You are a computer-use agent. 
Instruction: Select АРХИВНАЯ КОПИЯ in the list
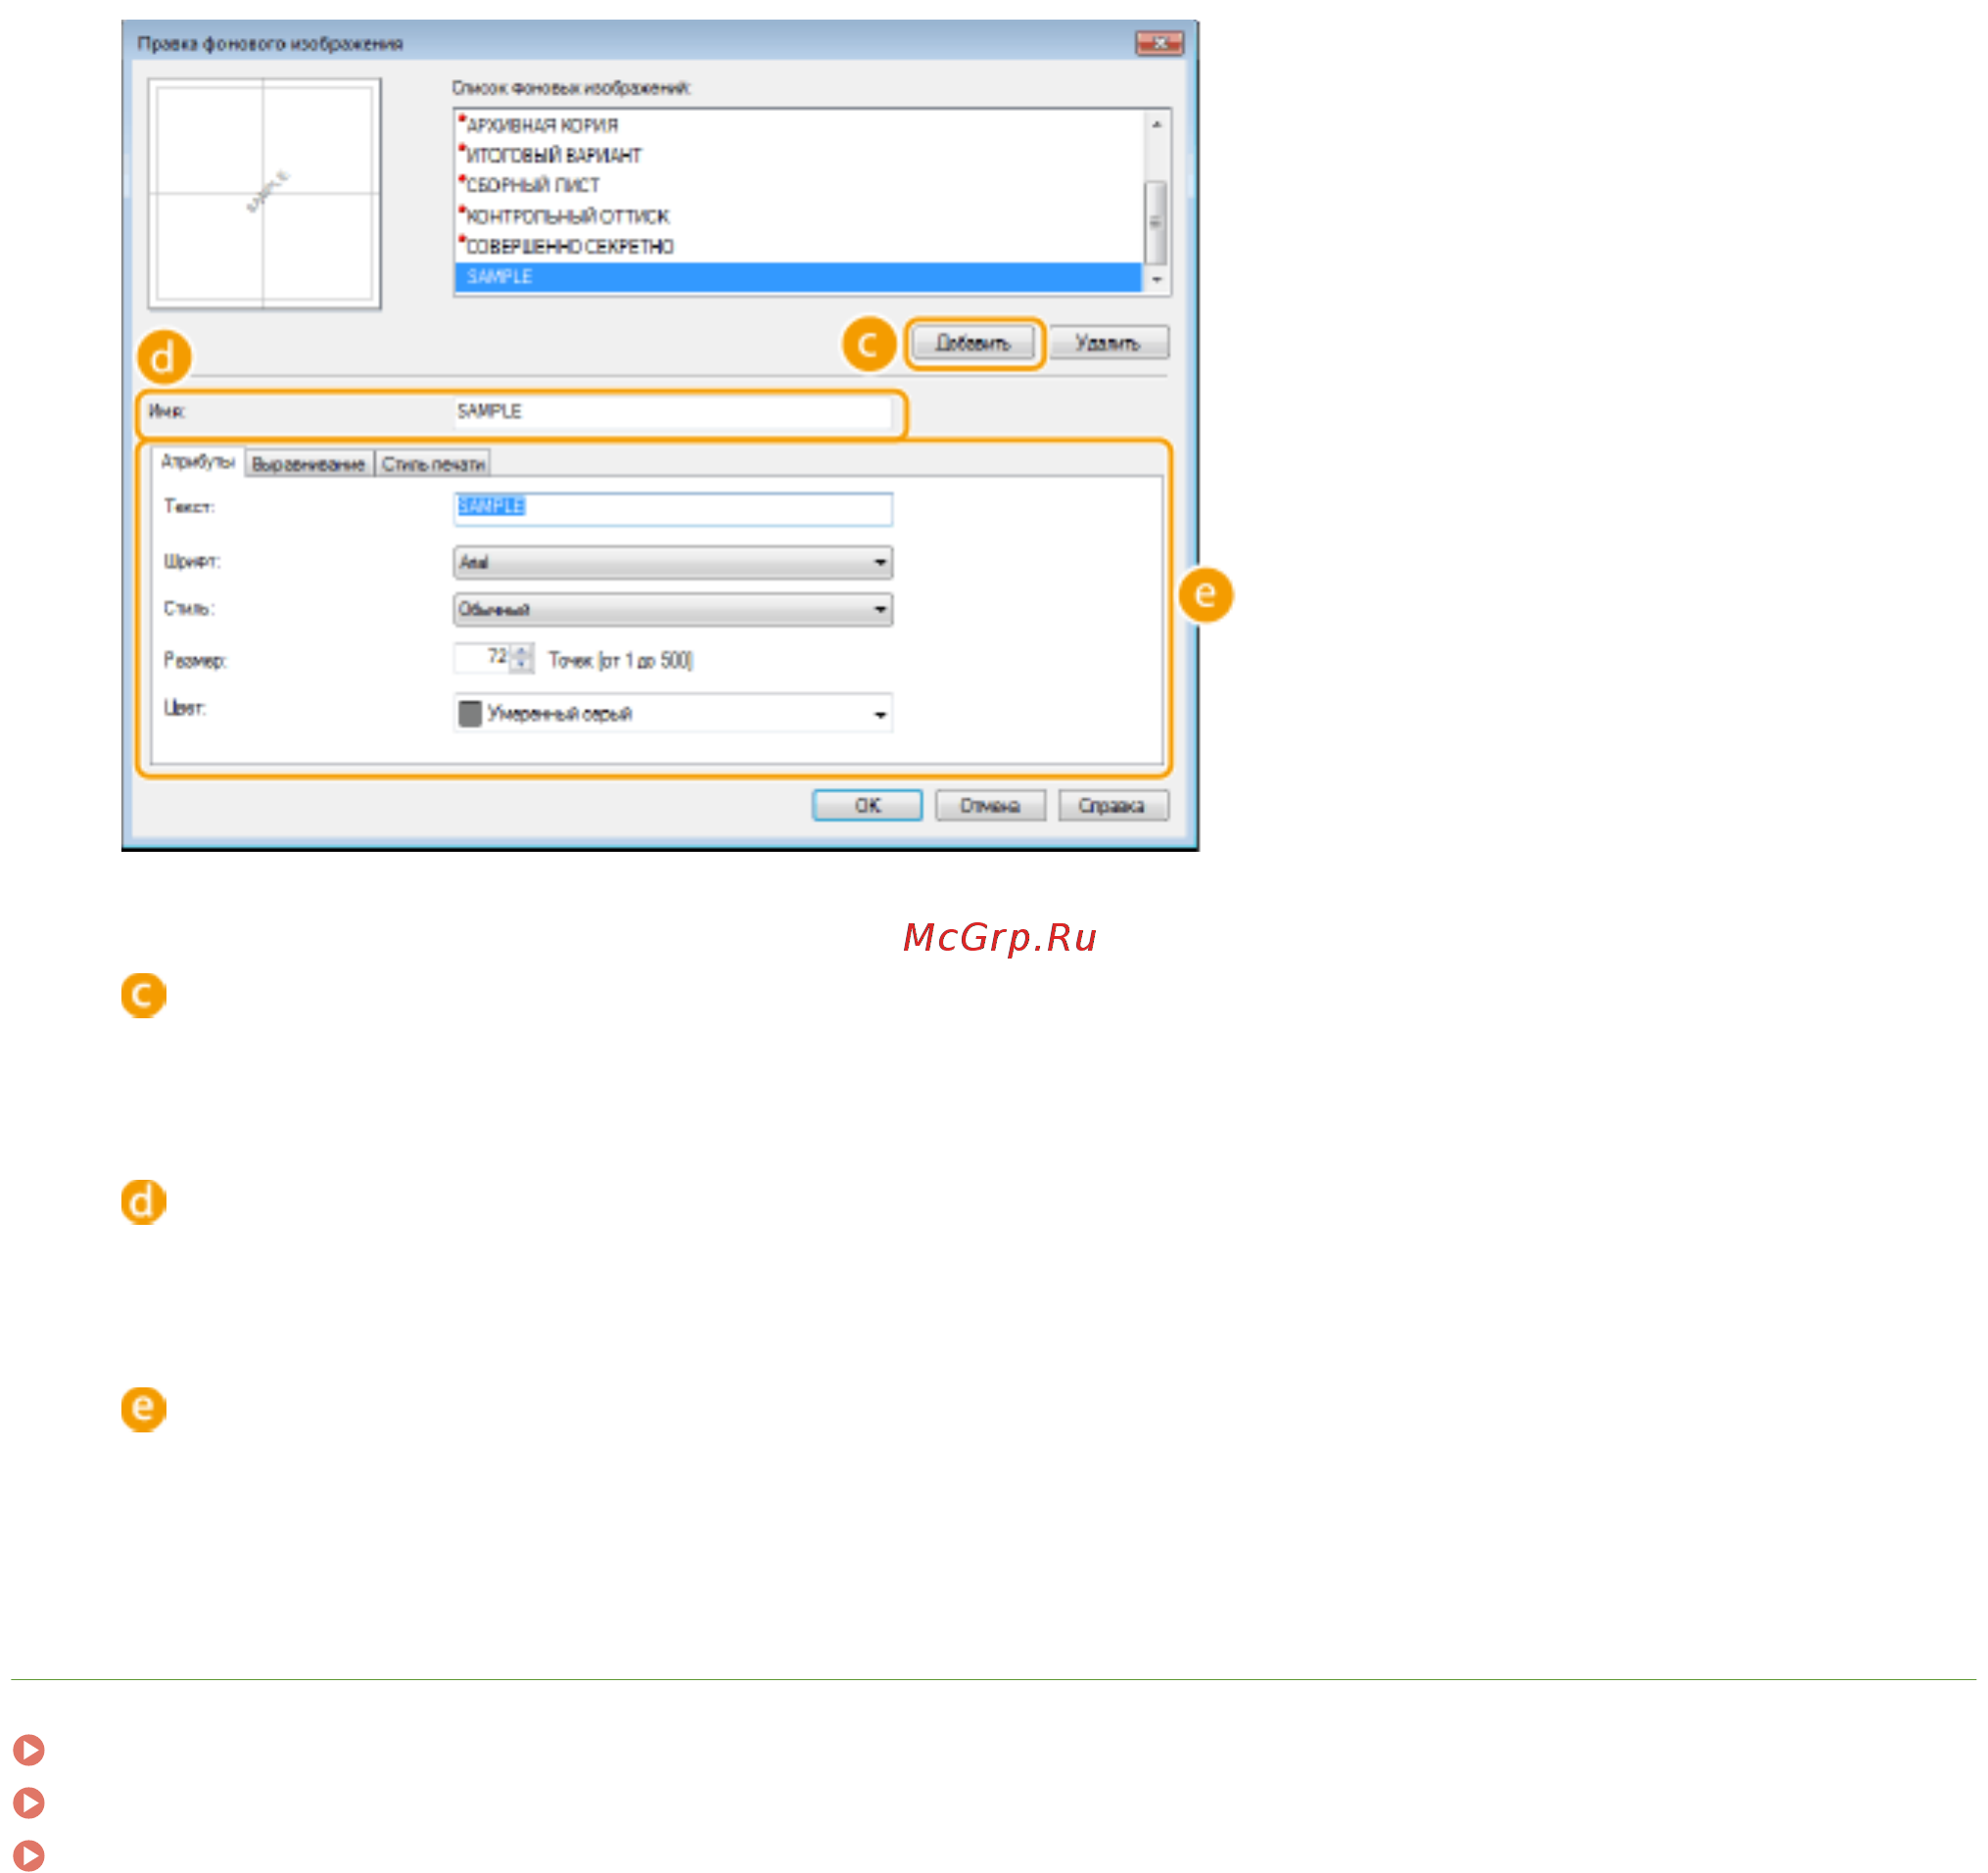coord(543,125)
